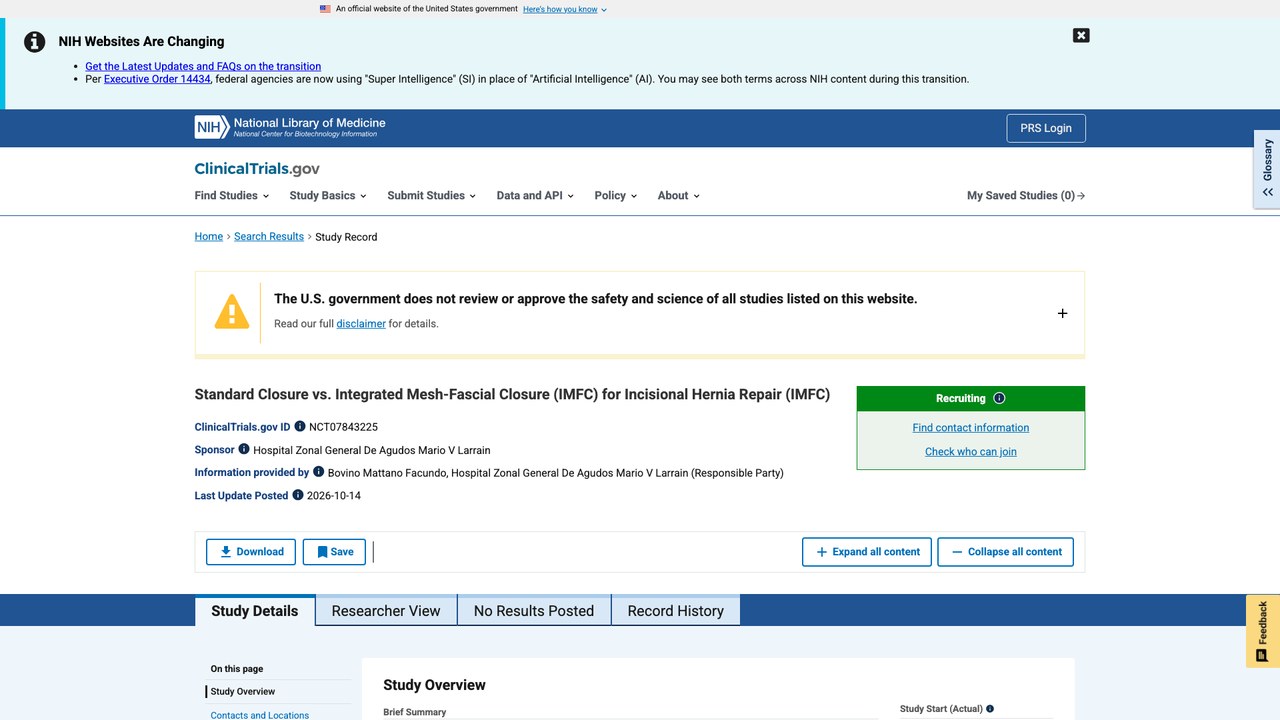This screenshot has width=1280, height=720.
Task: Open the About dropdown menu
Action: tap(678, 196)
